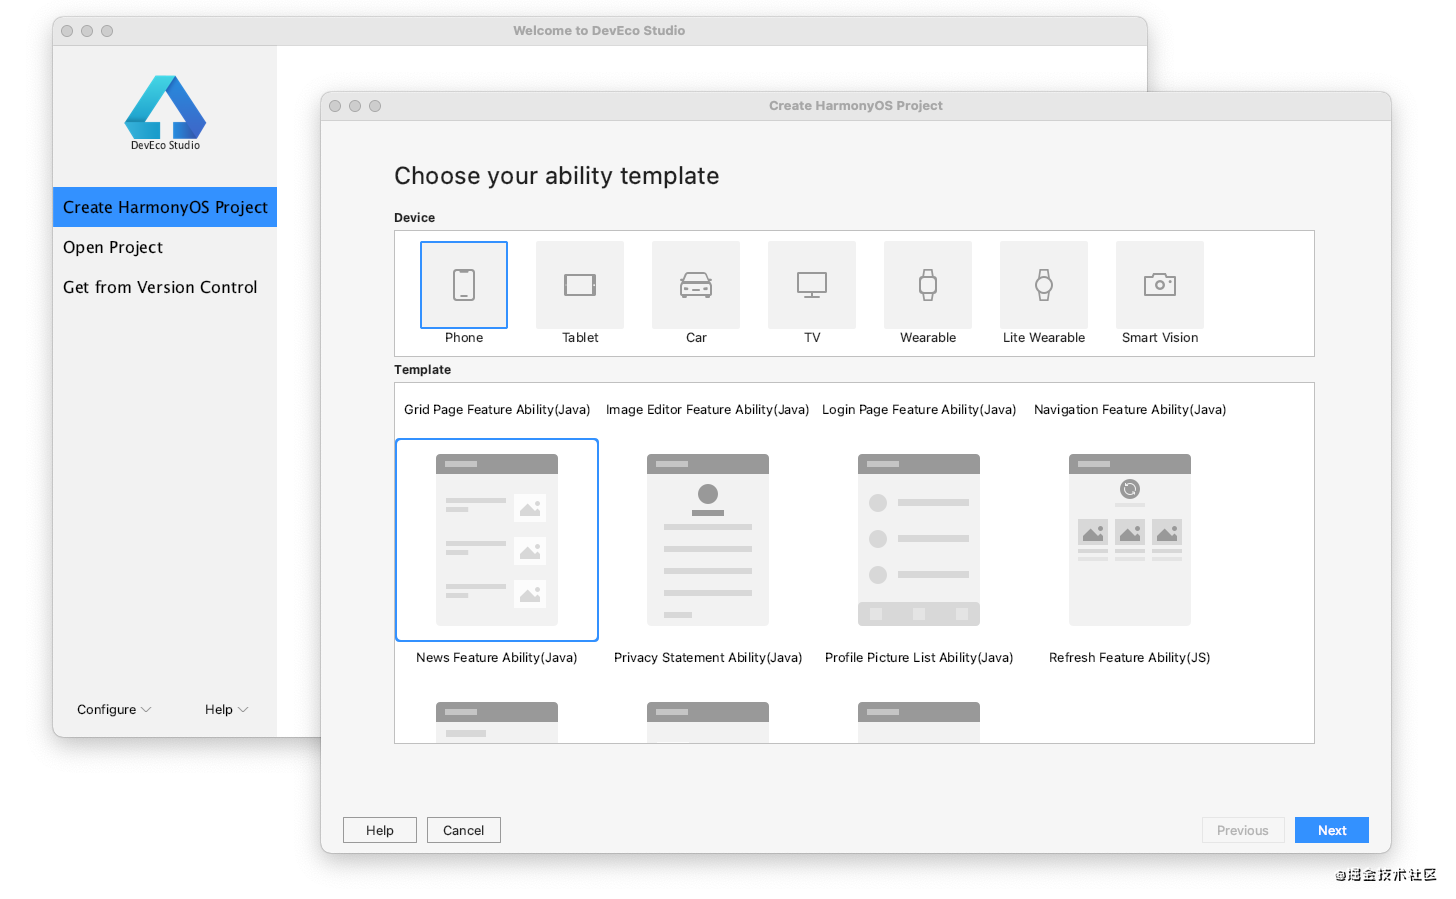Open the Configure dropdown in Welcome window
This screenshot has height=899, width=1456.
(114, 710)
